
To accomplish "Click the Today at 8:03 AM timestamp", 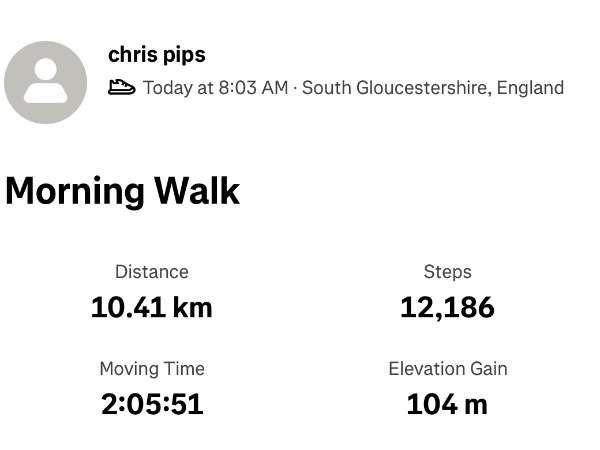I will coord(215,88).
